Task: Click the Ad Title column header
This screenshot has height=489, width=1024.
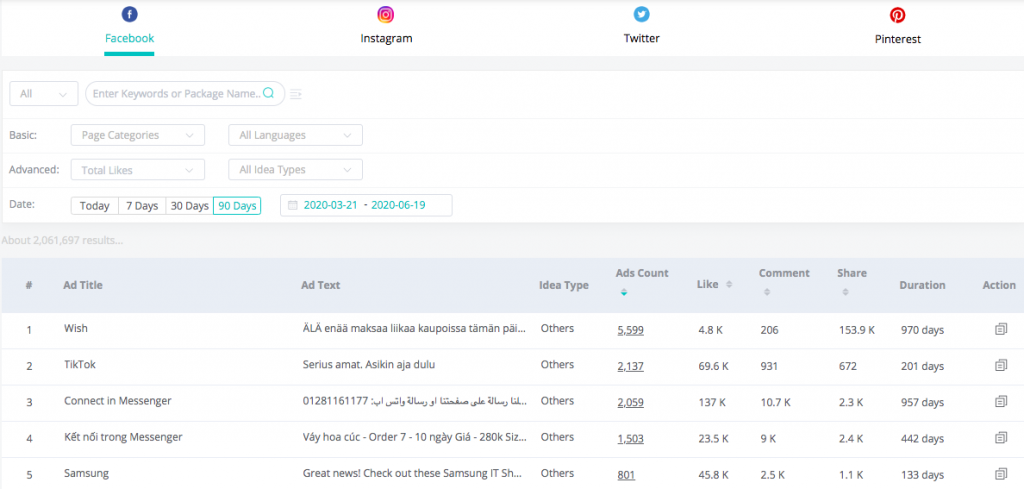Action: 83,285
